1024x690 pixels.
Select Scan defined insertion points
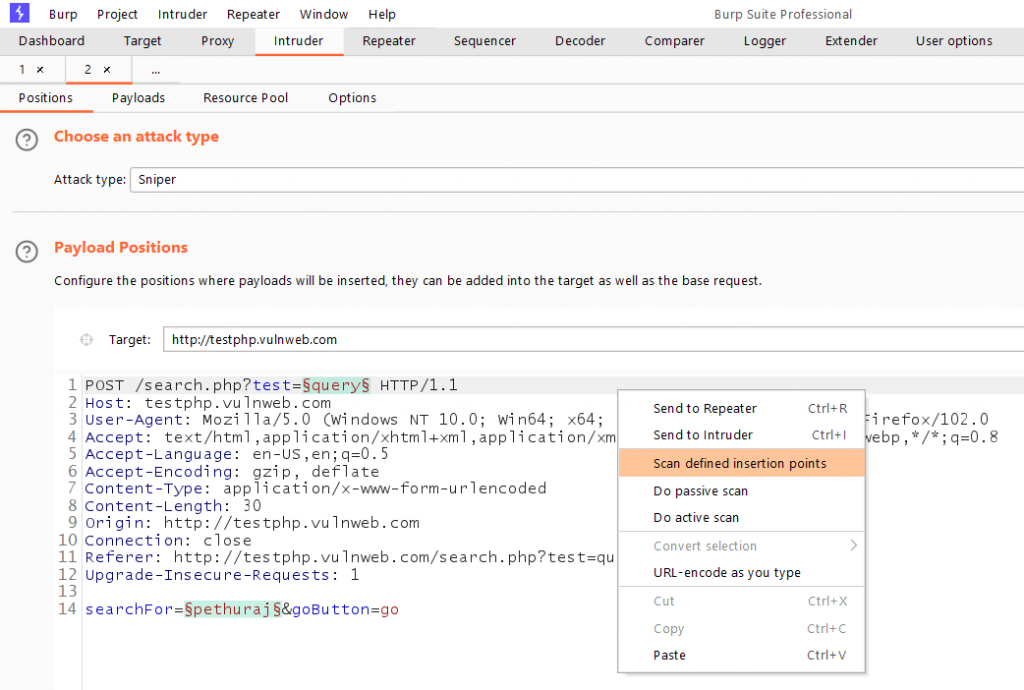pyautogui.click(x=741, y=463)
